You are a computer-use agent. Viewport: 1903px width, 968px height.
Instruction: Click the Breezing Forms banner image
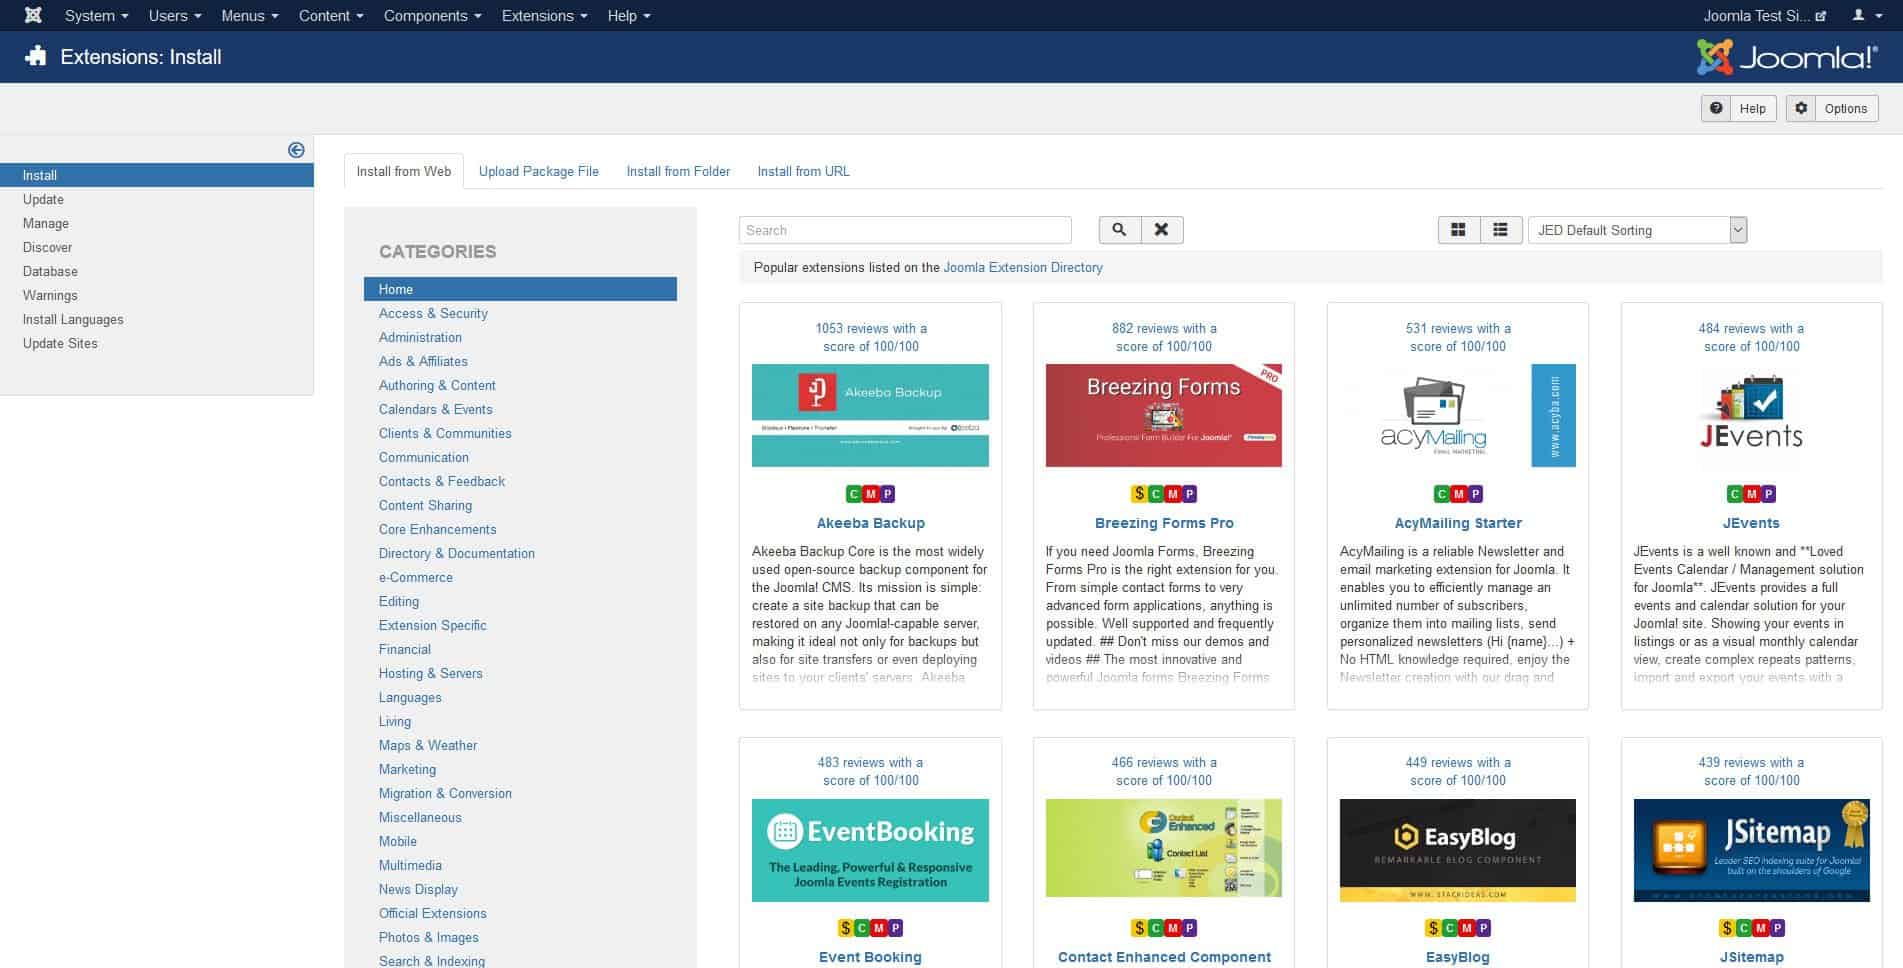click(1163, 415)
